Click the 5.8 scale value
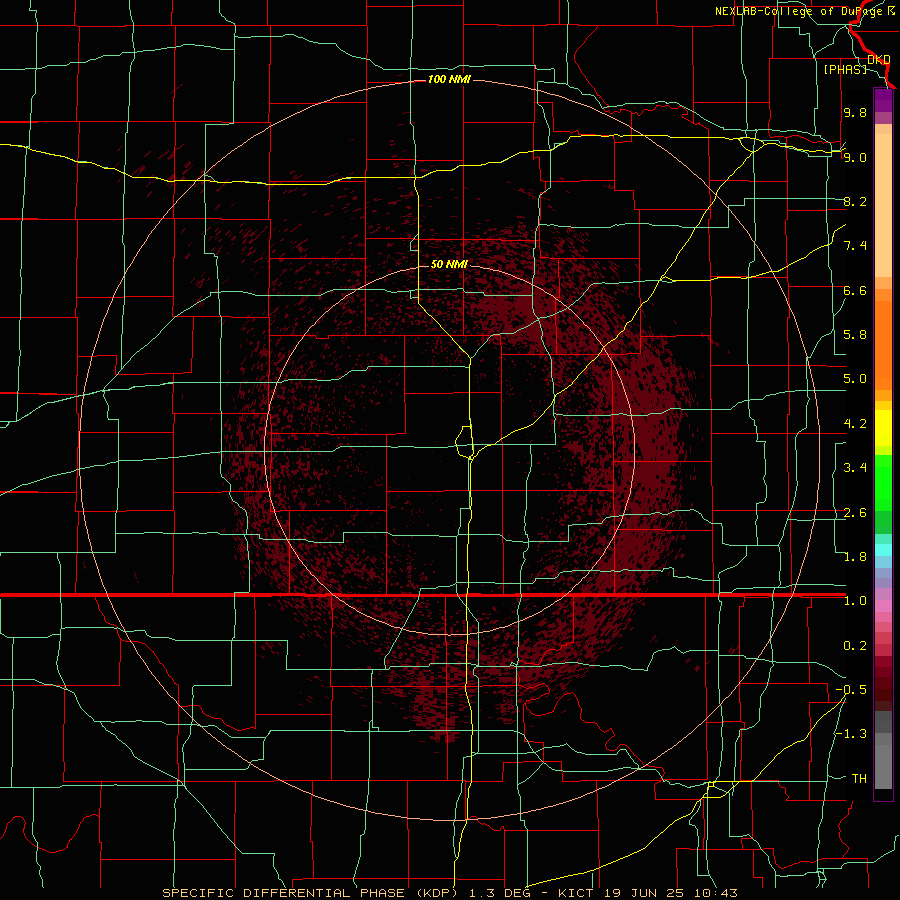900x900 pixels. point(855,335)
